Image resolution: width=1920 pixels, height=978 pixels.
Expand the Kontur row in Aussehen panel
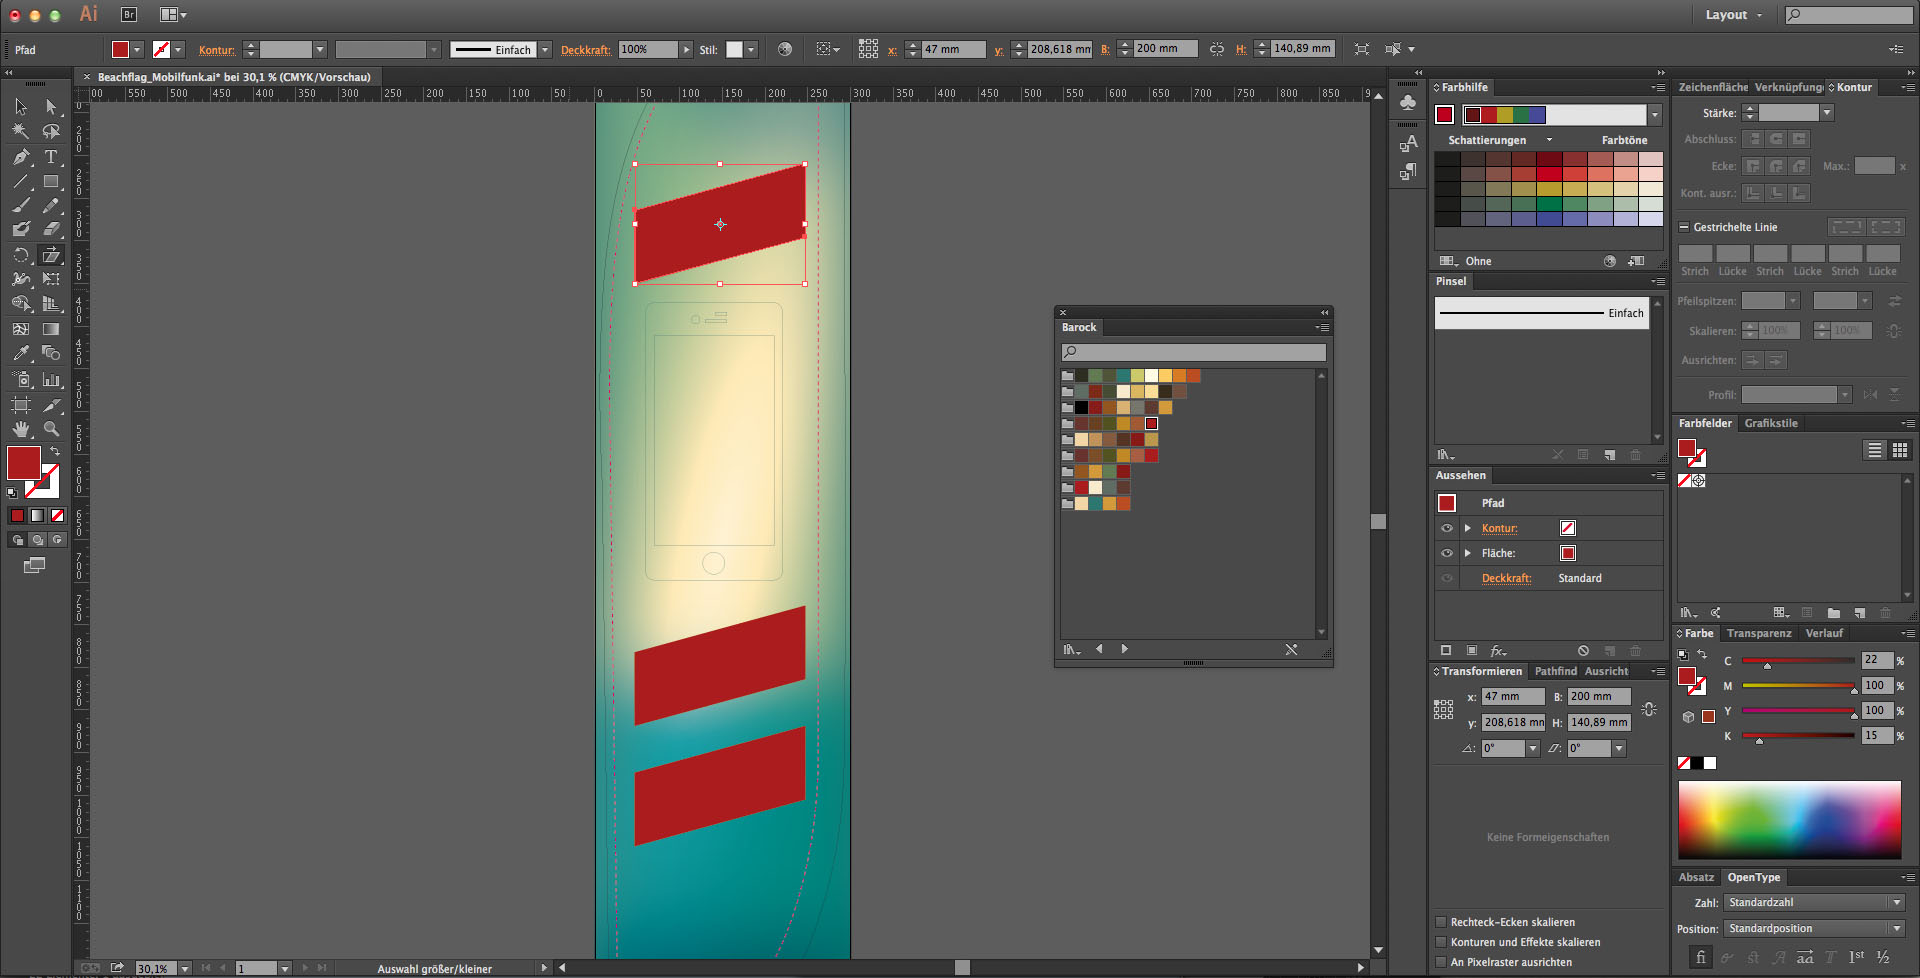(x=1468, y=528)
